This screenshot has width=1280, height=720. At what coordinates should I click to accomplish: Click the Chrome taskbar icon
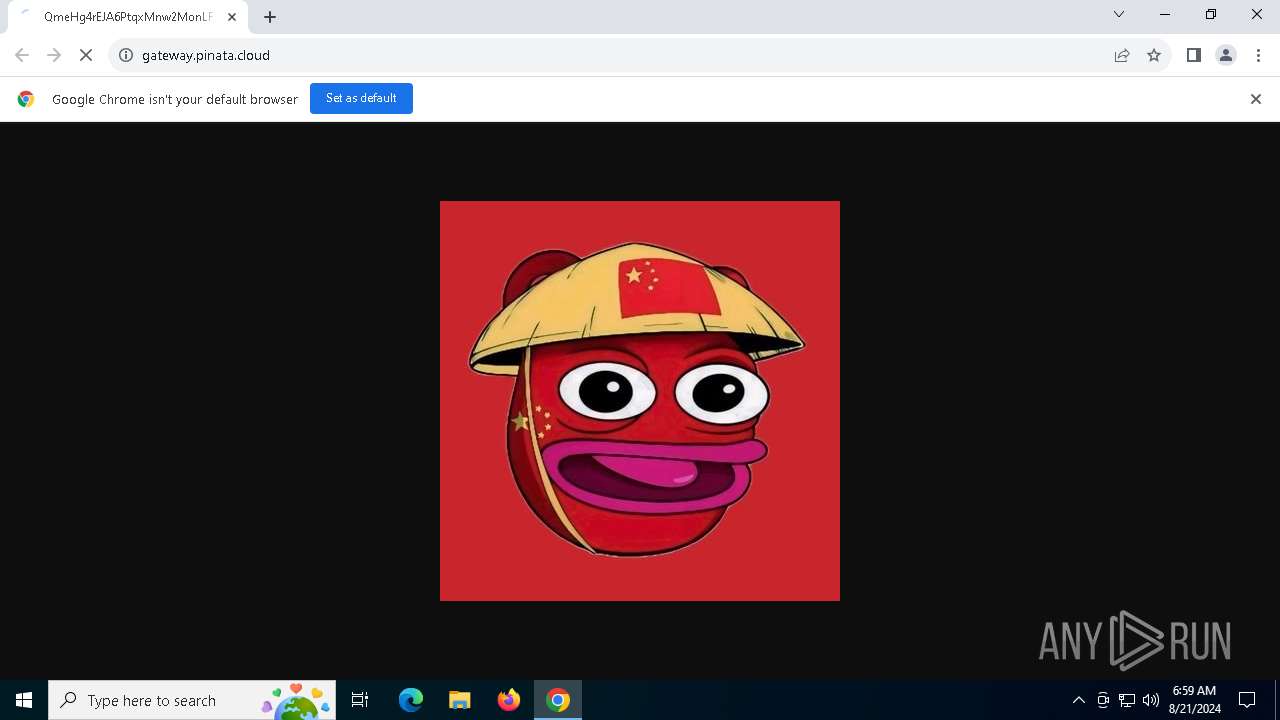(558, 700)
